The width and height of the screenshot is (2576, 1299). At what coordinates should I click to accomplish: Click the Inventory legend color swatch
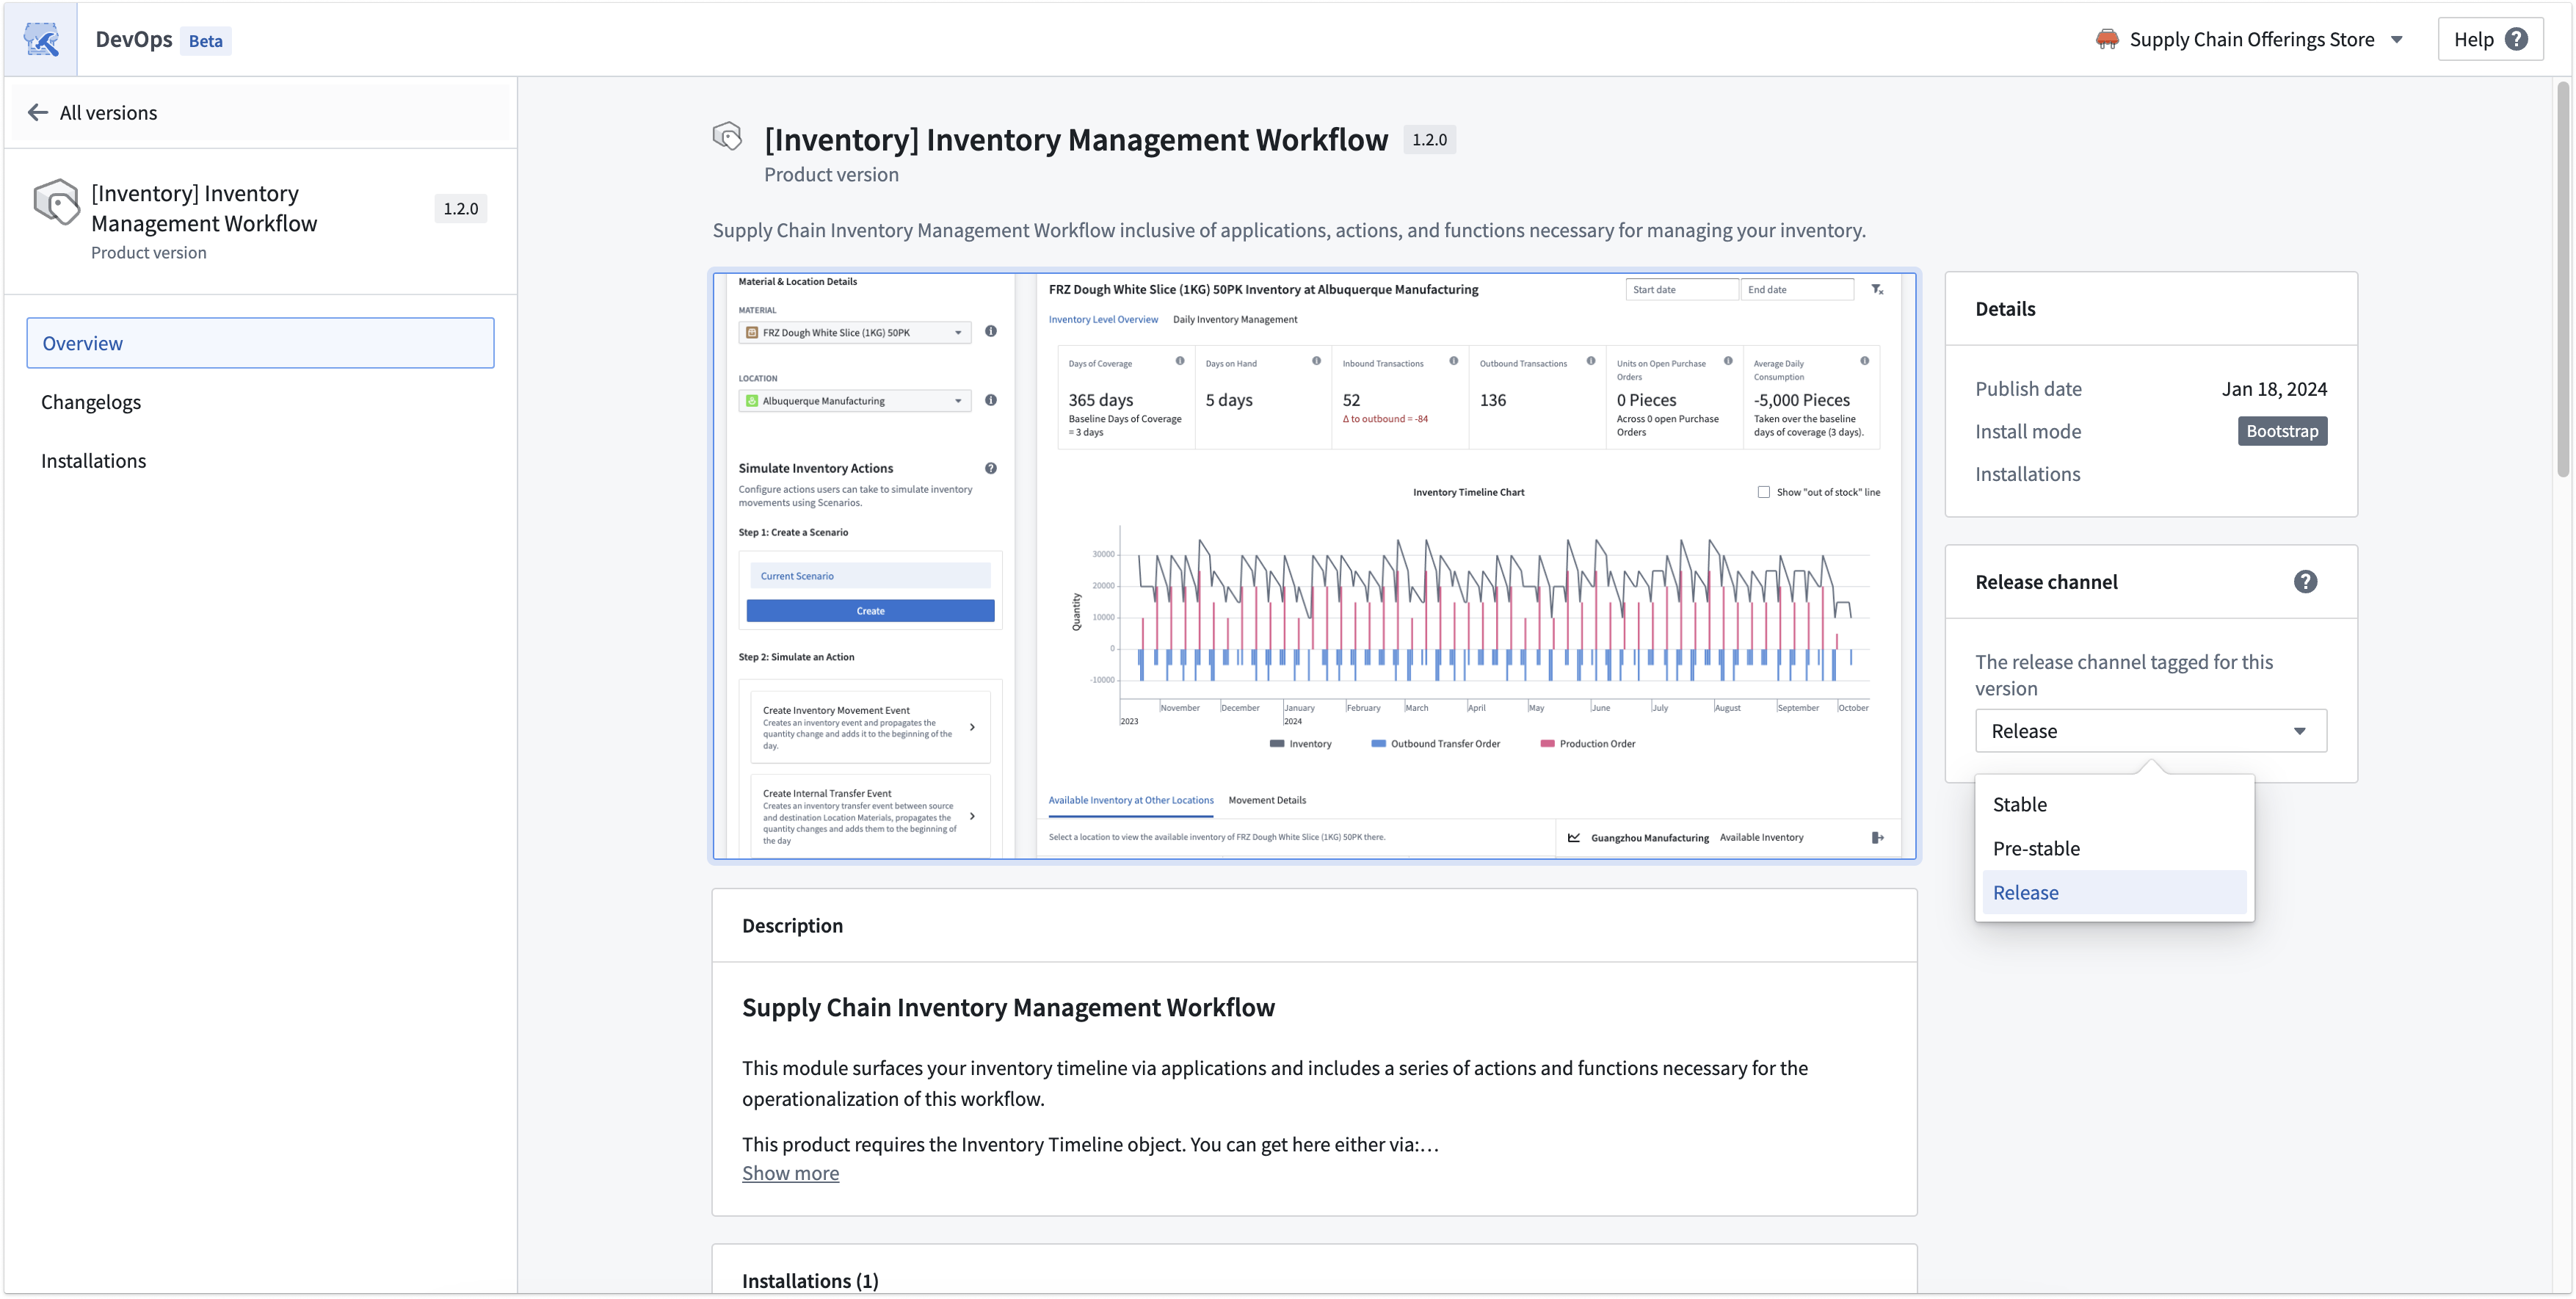click(1276, 744)
